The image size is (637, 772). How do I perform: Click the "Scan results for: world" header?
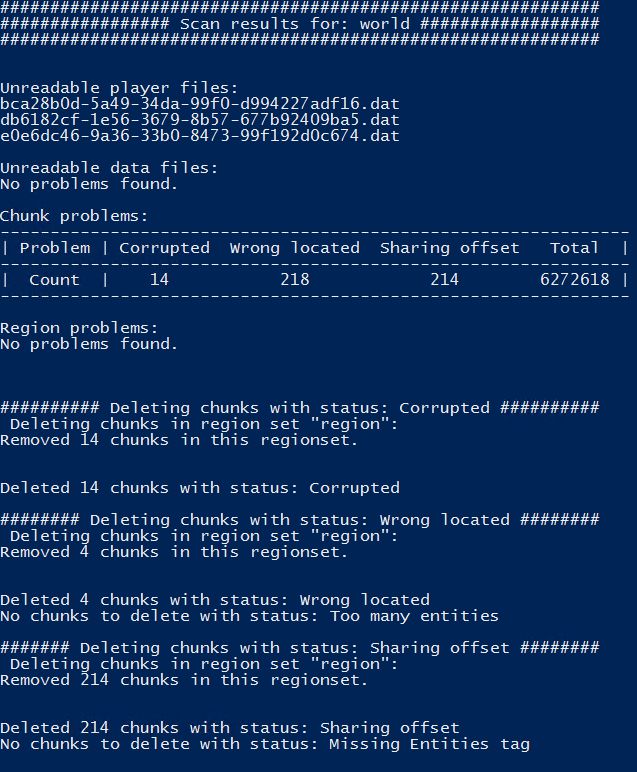tap(299, 24)
